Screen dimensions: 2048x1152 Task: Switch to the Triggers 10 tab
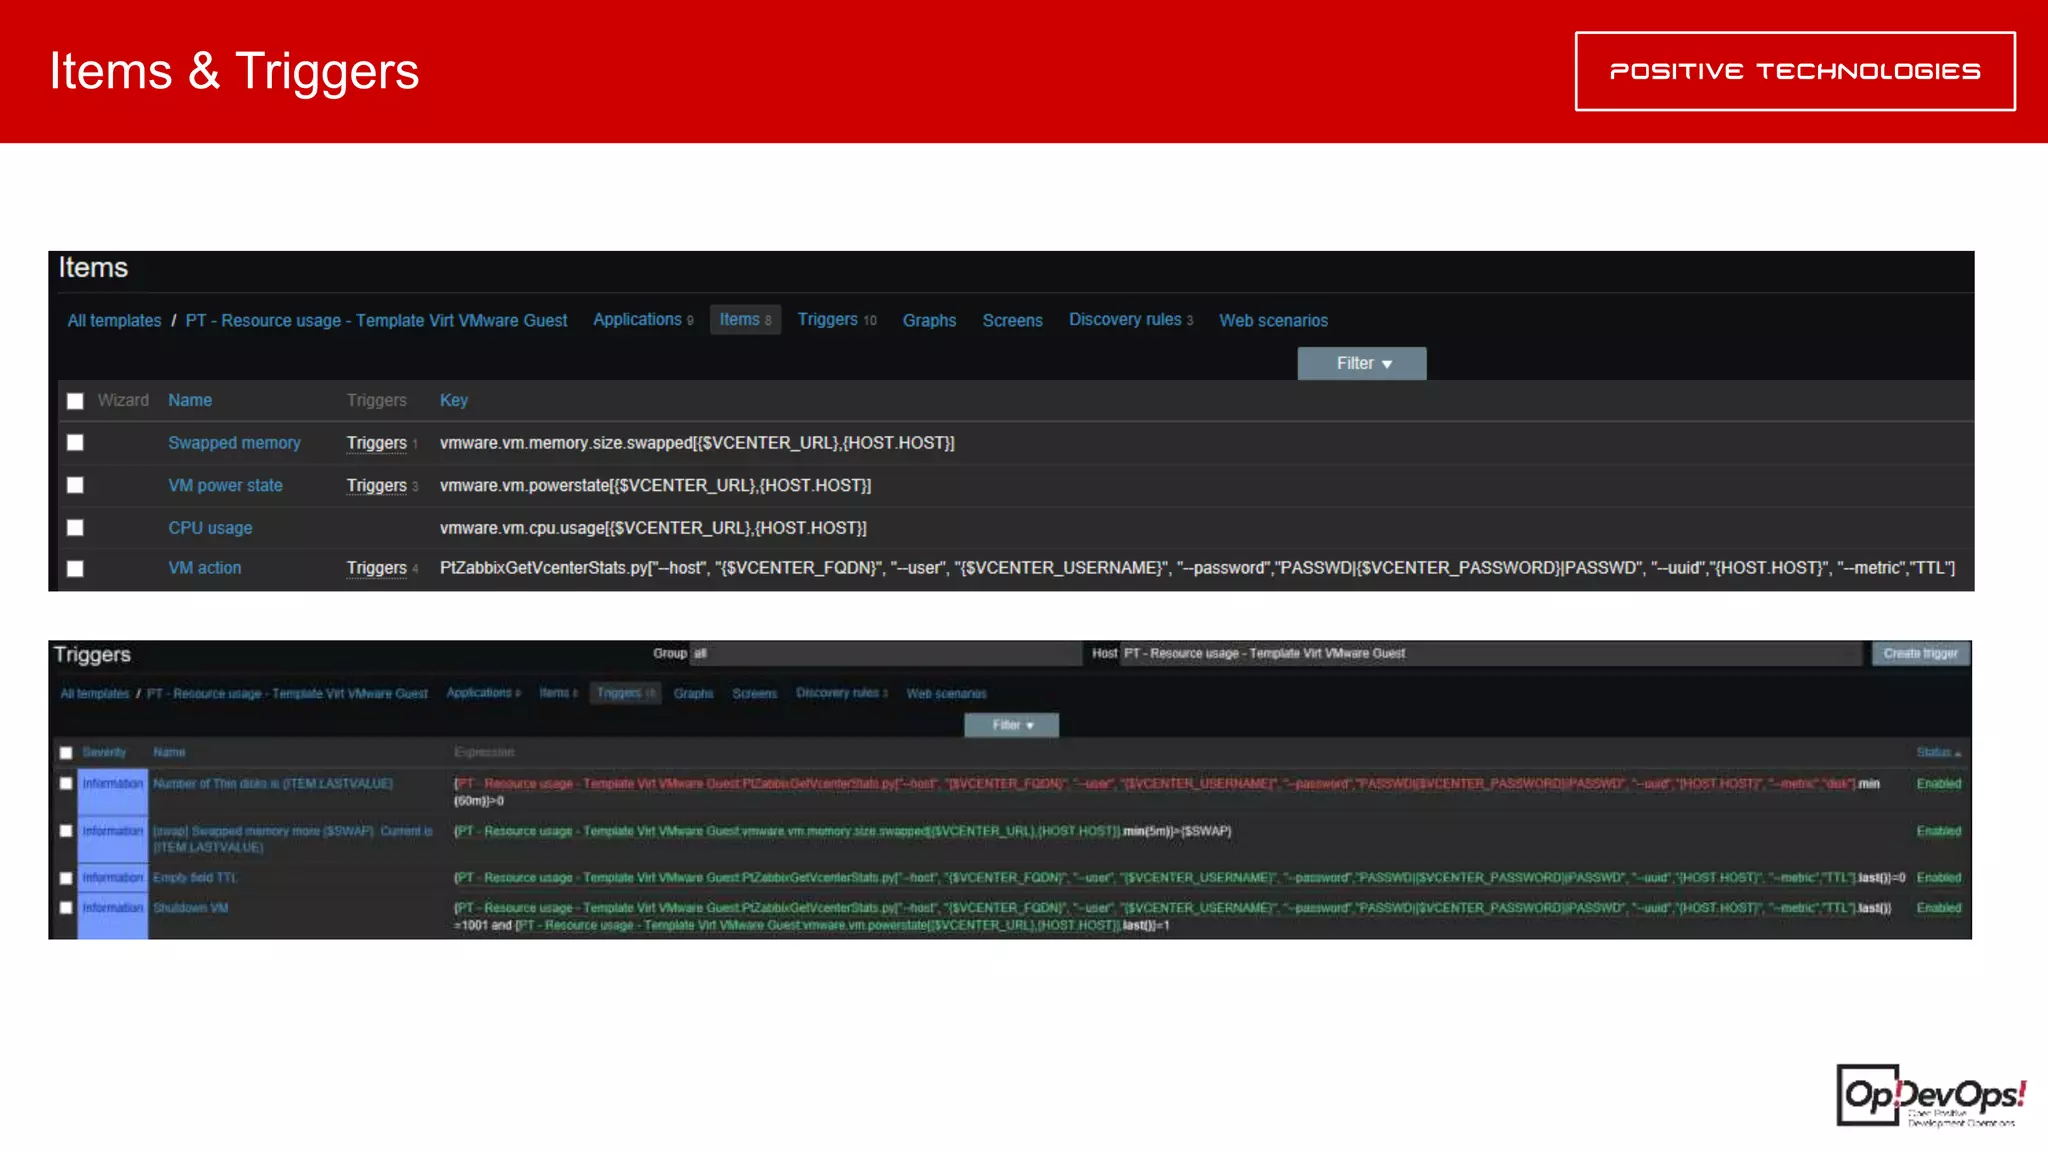[x=836, y=320]
